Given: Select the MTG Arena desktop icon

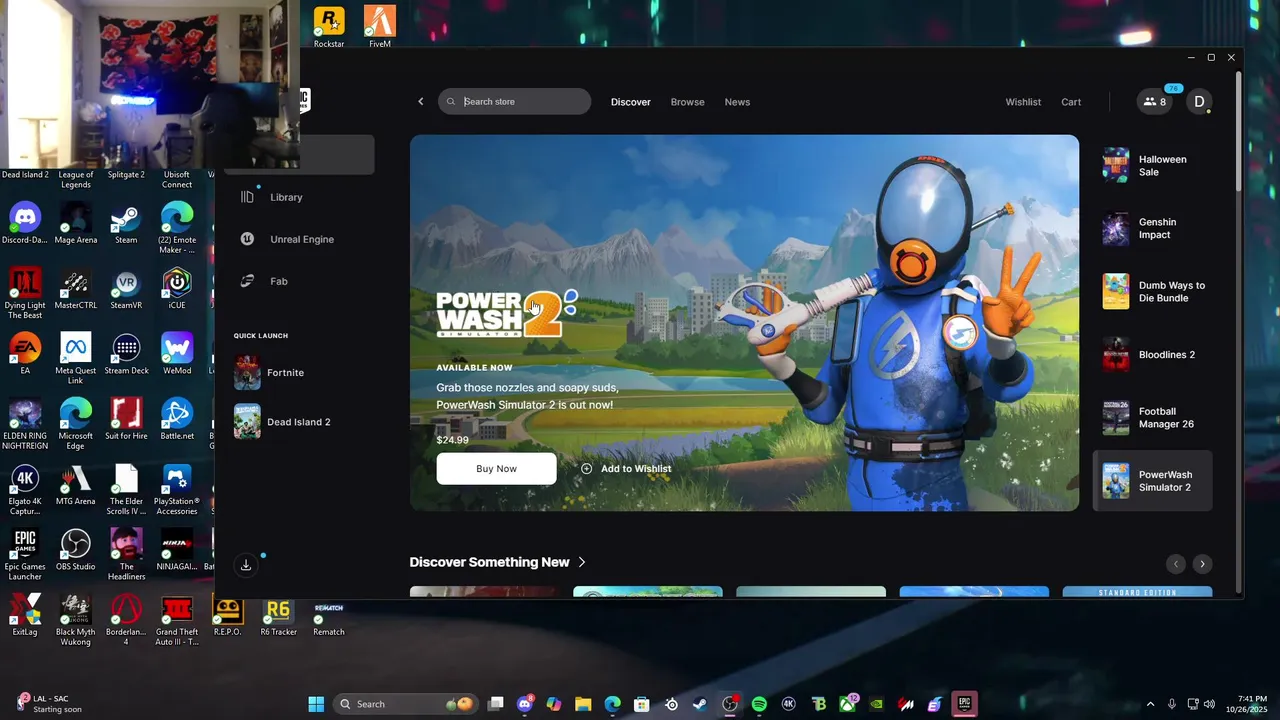Looking at the screenshot, I should click(76, 485).
